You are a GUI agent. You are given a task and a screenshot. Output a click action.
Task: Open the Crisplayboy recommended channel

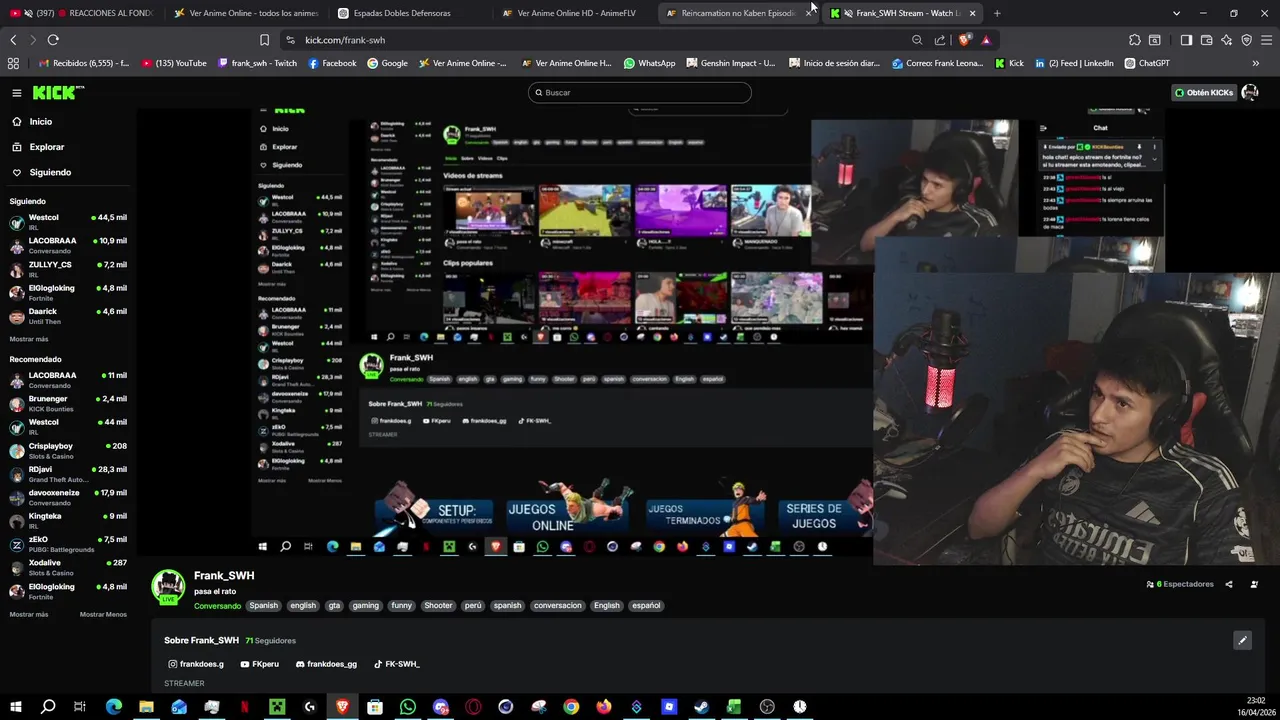coord(68,450)
